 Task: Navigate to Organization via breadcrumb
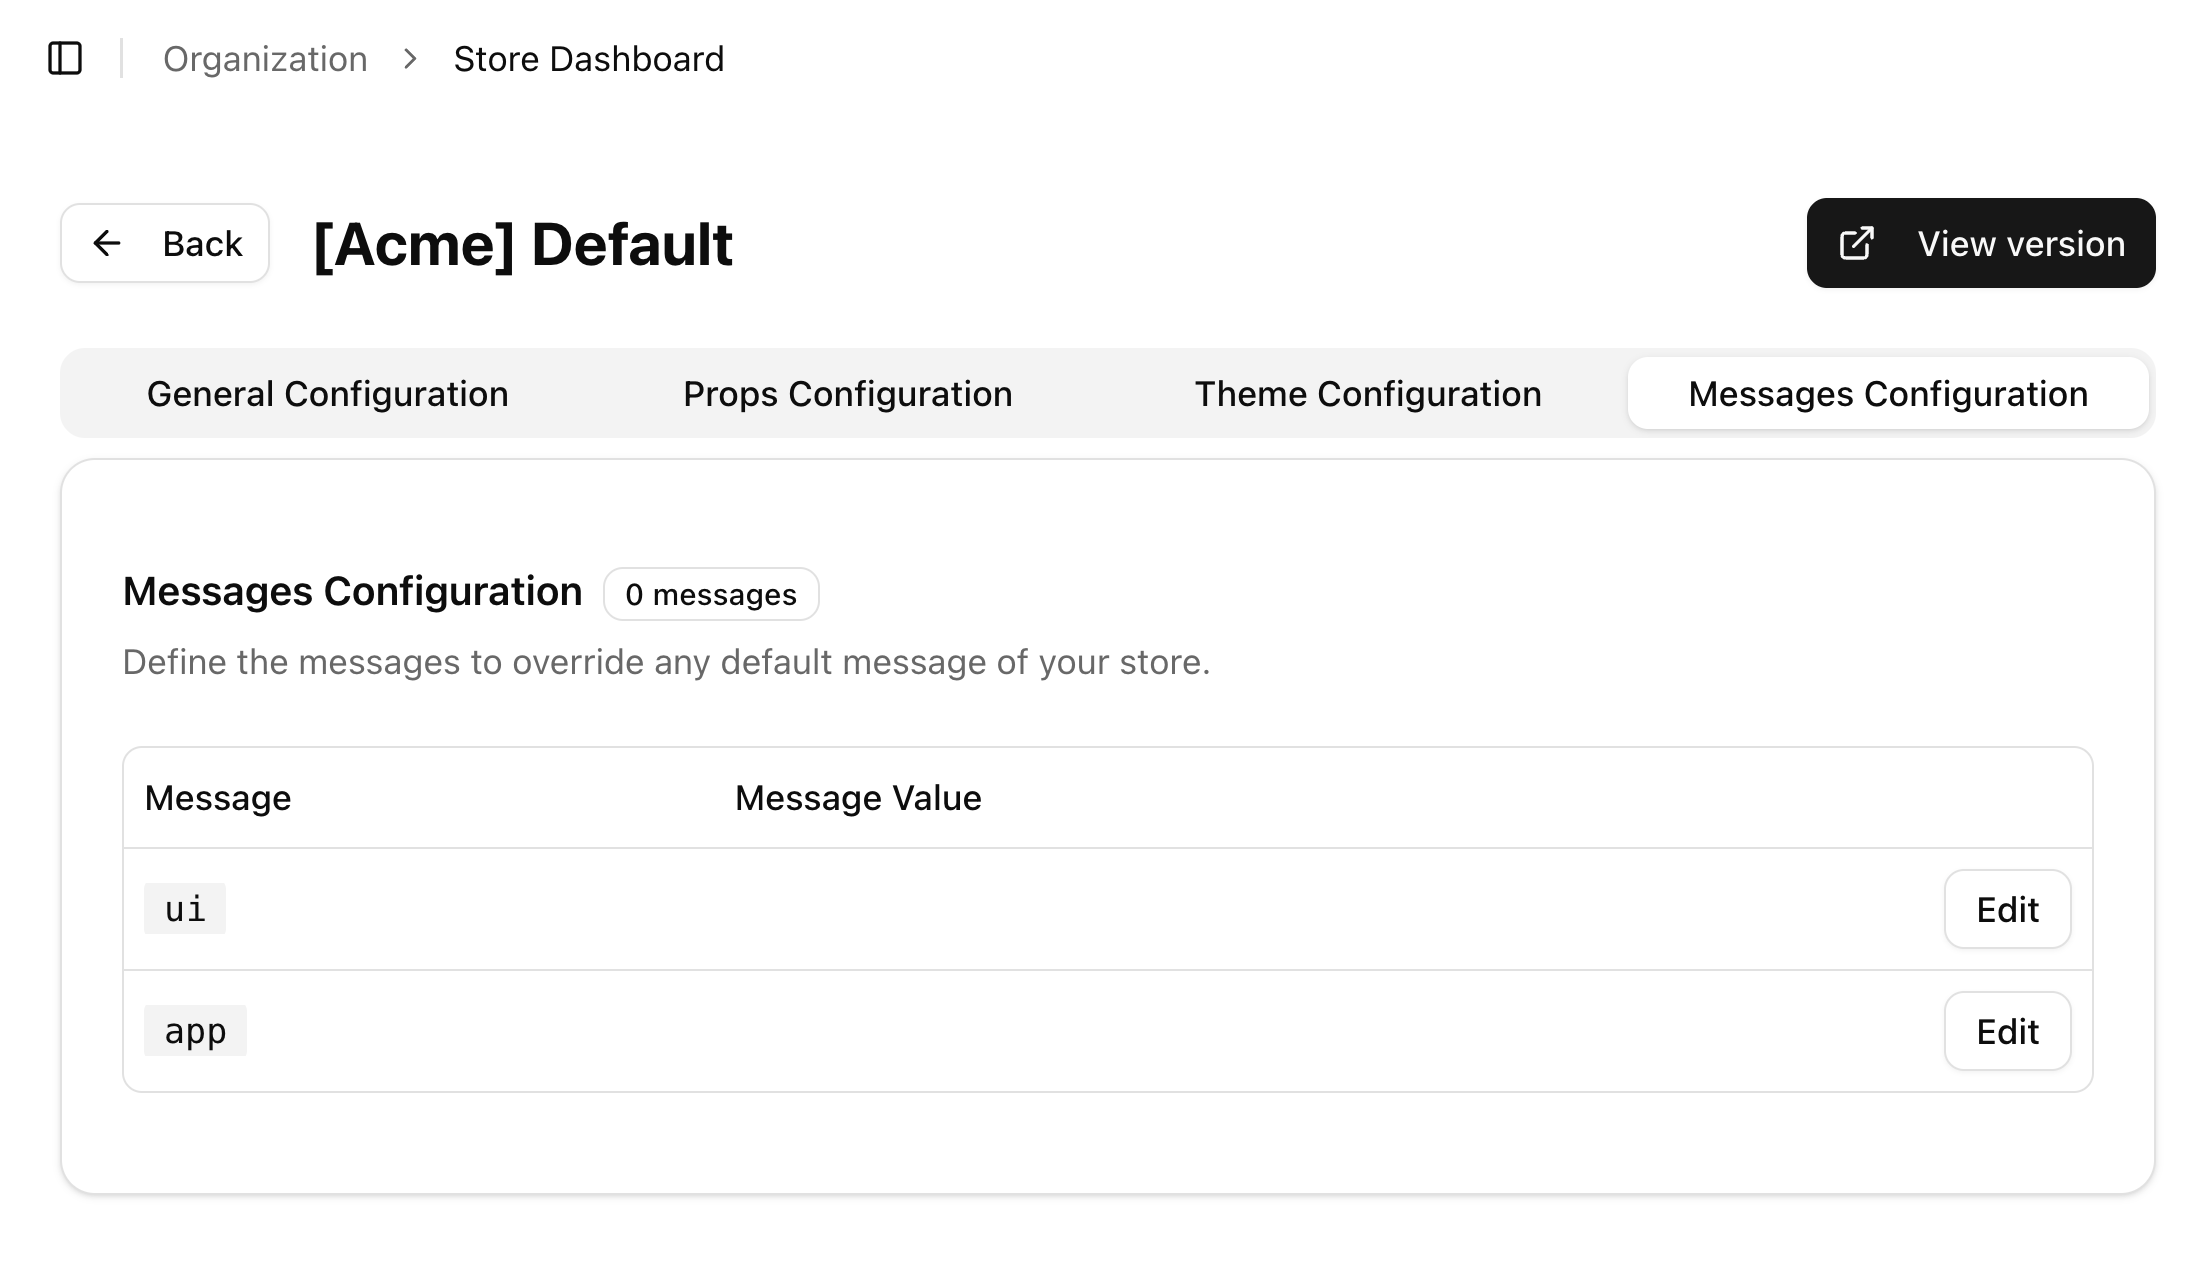pos(265,59)
